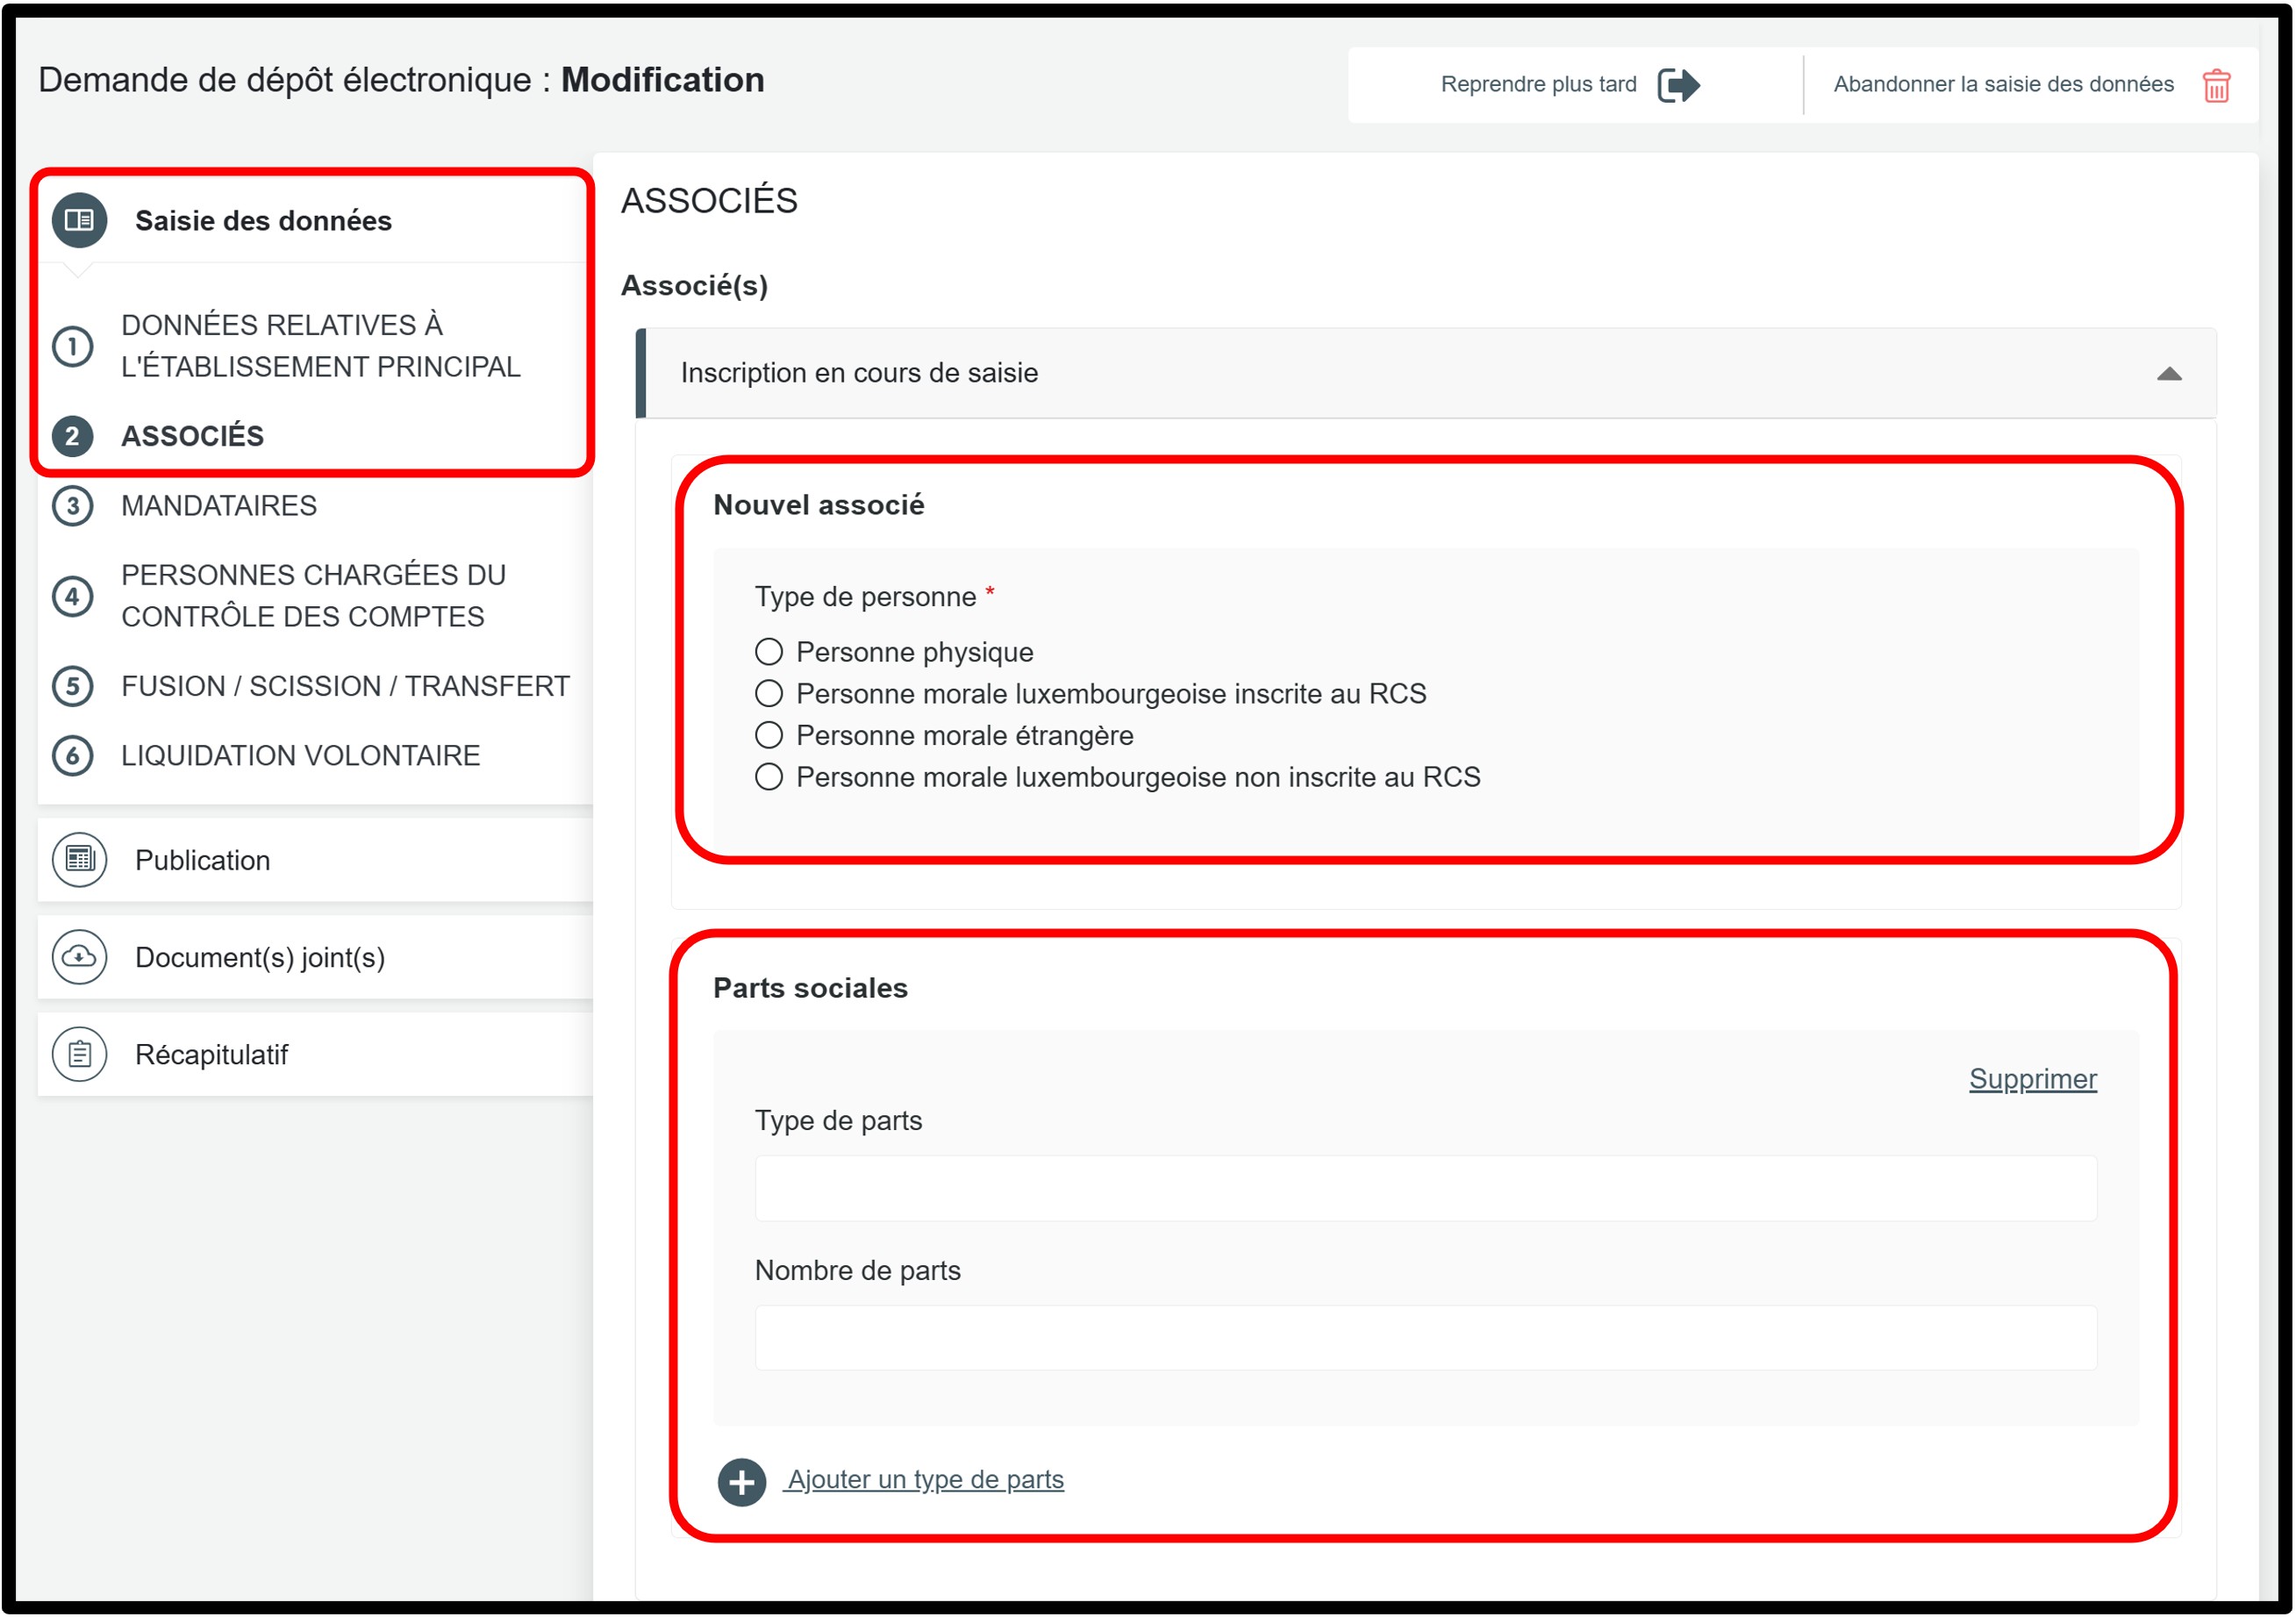Select Personne physique radio button
The image size is (2296, 1617).
pyautogui.click(x=768, y=652)
